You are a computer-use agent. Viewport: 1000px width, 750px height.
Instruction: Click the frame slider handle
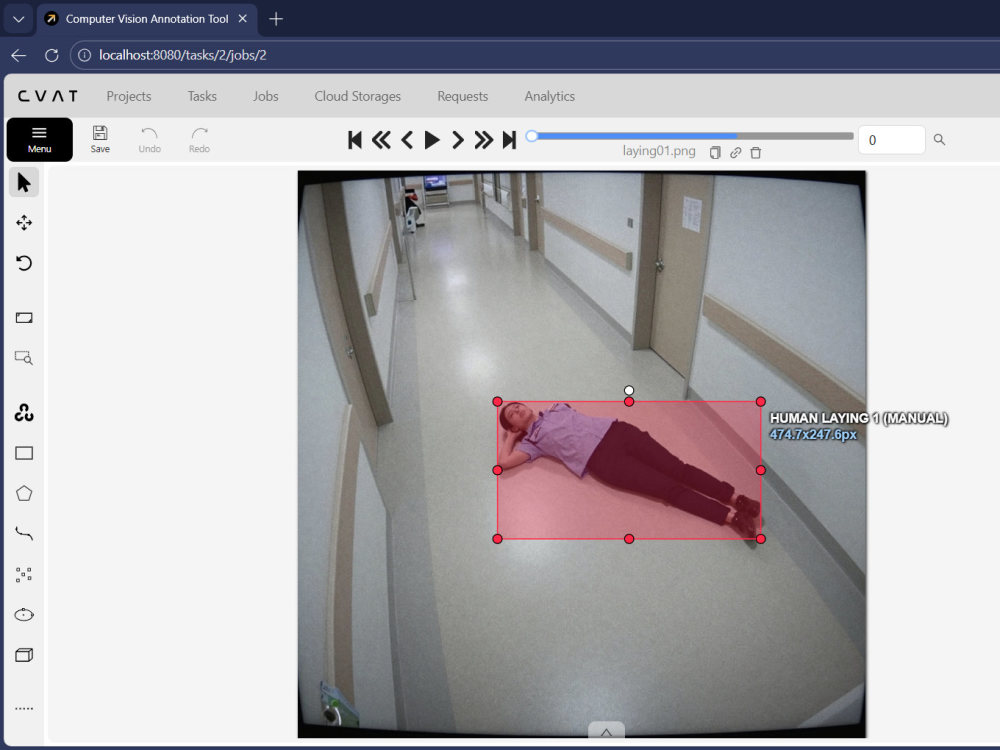tap(532, 136)
